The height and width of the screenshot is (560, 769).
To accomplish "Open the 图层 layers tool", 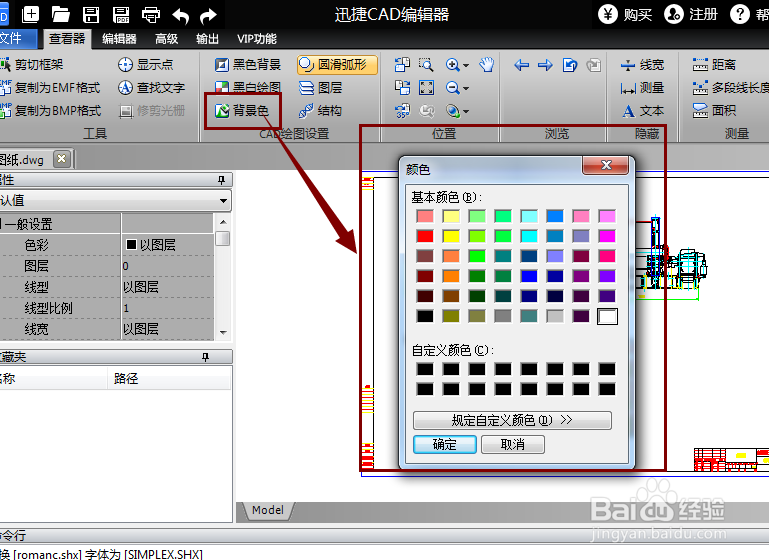I will [320, 88].
